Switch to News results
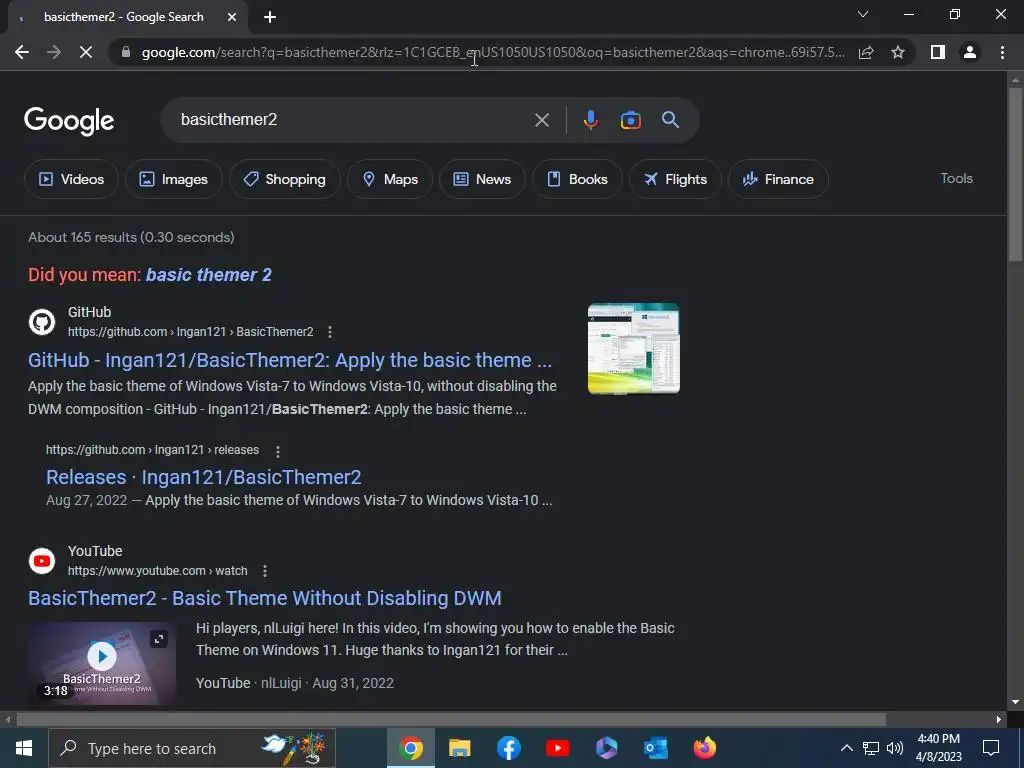1024x768 pixels. [482, 179]
